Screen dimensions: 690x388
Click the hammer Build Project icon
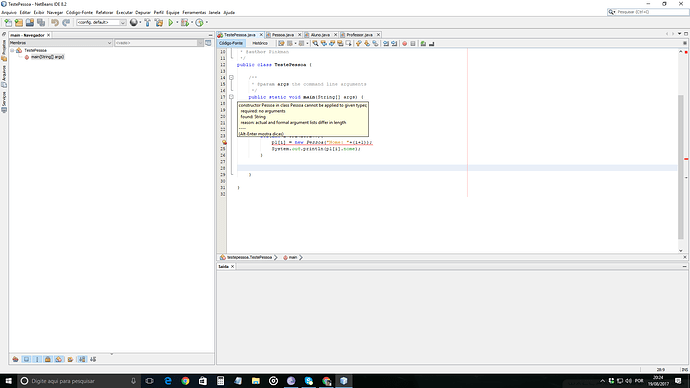[147, 22]
